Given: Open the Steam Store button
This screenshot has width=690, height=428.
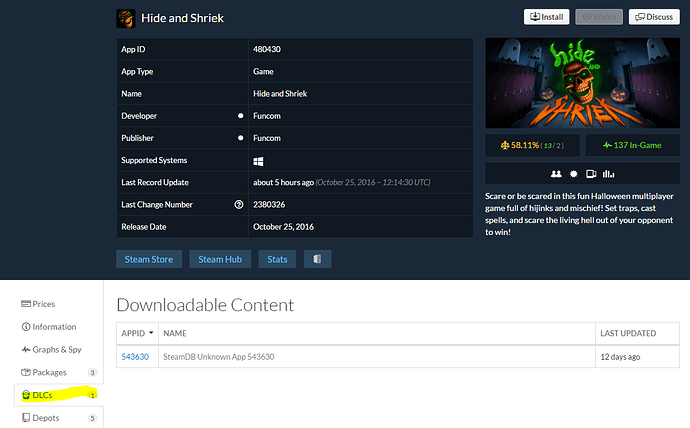Looking at the screenshot, I should pos(149,259).
